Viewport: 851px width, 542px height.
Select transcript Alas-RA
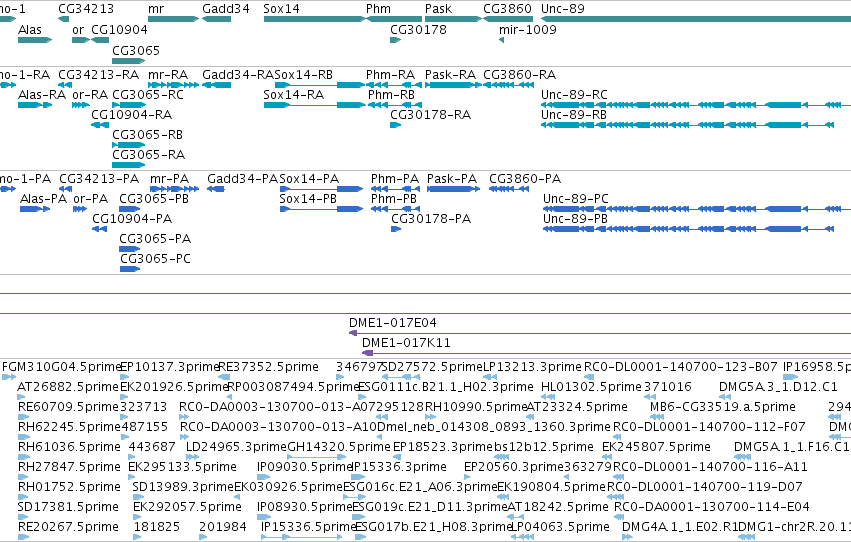35,105
